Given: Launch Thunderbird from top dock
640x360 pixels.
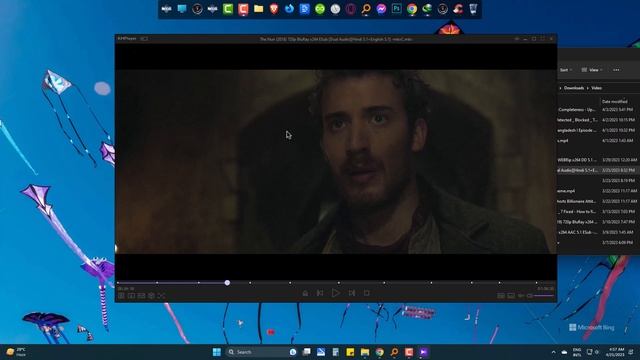Looking at the screenshot, I should (289, 9).
